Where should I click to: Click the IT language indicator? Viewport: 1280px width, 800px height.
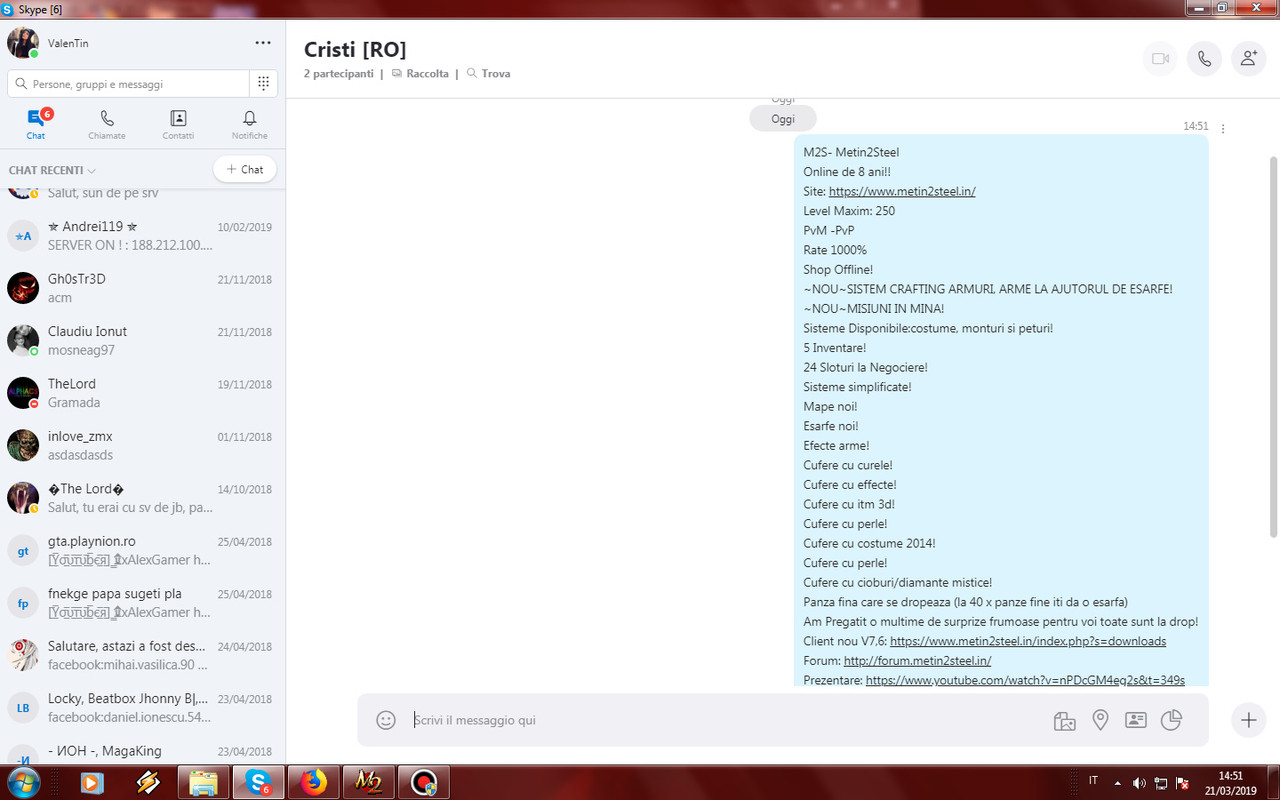[1093, 781]
